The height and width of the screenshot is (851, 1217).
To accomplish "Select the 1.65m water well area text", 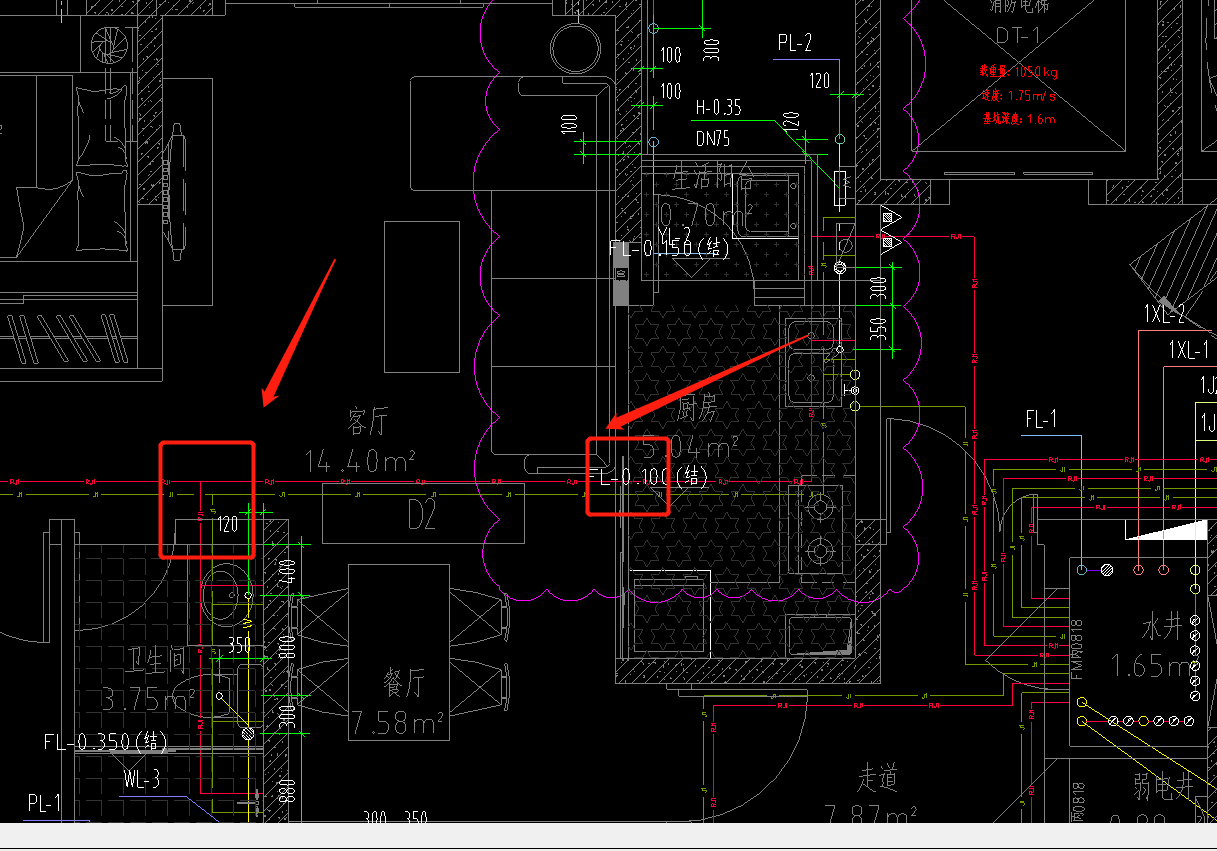I will 1157,666.
